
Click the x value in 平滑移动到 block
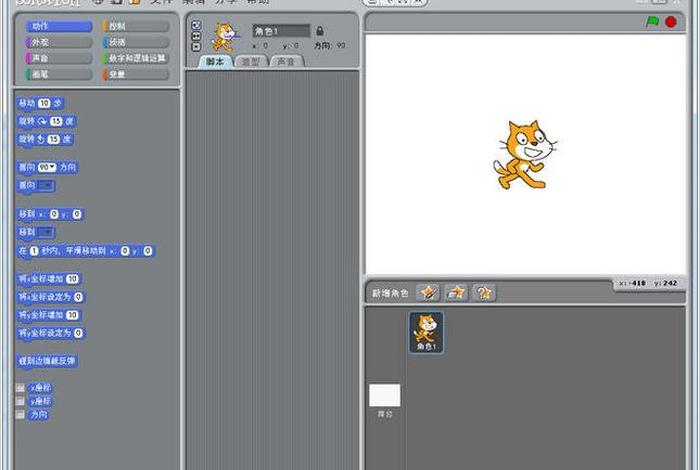[125, 251]
